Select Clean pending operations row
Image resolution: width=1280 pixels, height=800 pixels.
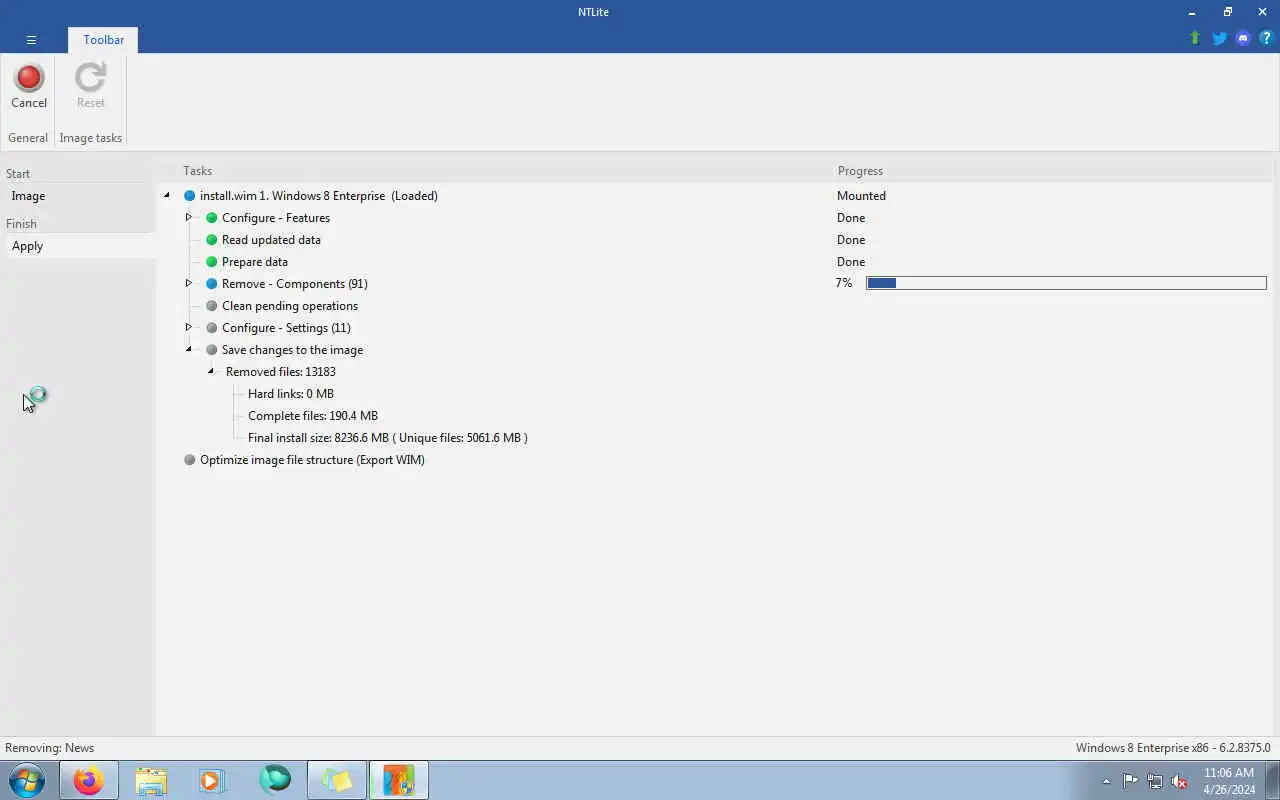pyautogui.click(x=290, y=306)
